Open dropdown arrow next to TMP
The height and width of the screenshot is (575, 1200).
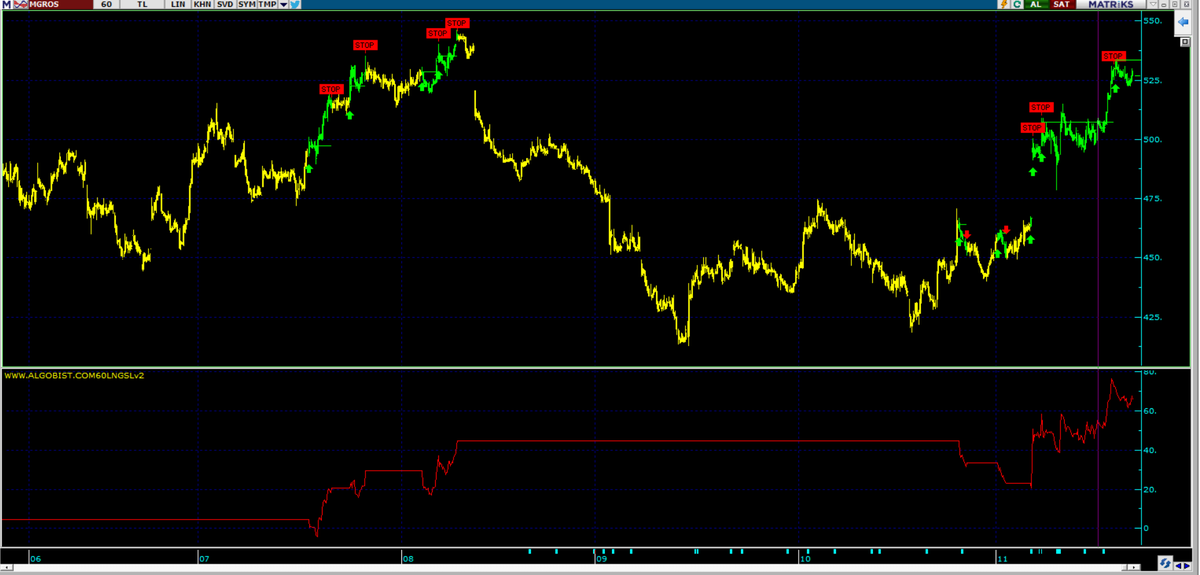(x=283, y=4)
